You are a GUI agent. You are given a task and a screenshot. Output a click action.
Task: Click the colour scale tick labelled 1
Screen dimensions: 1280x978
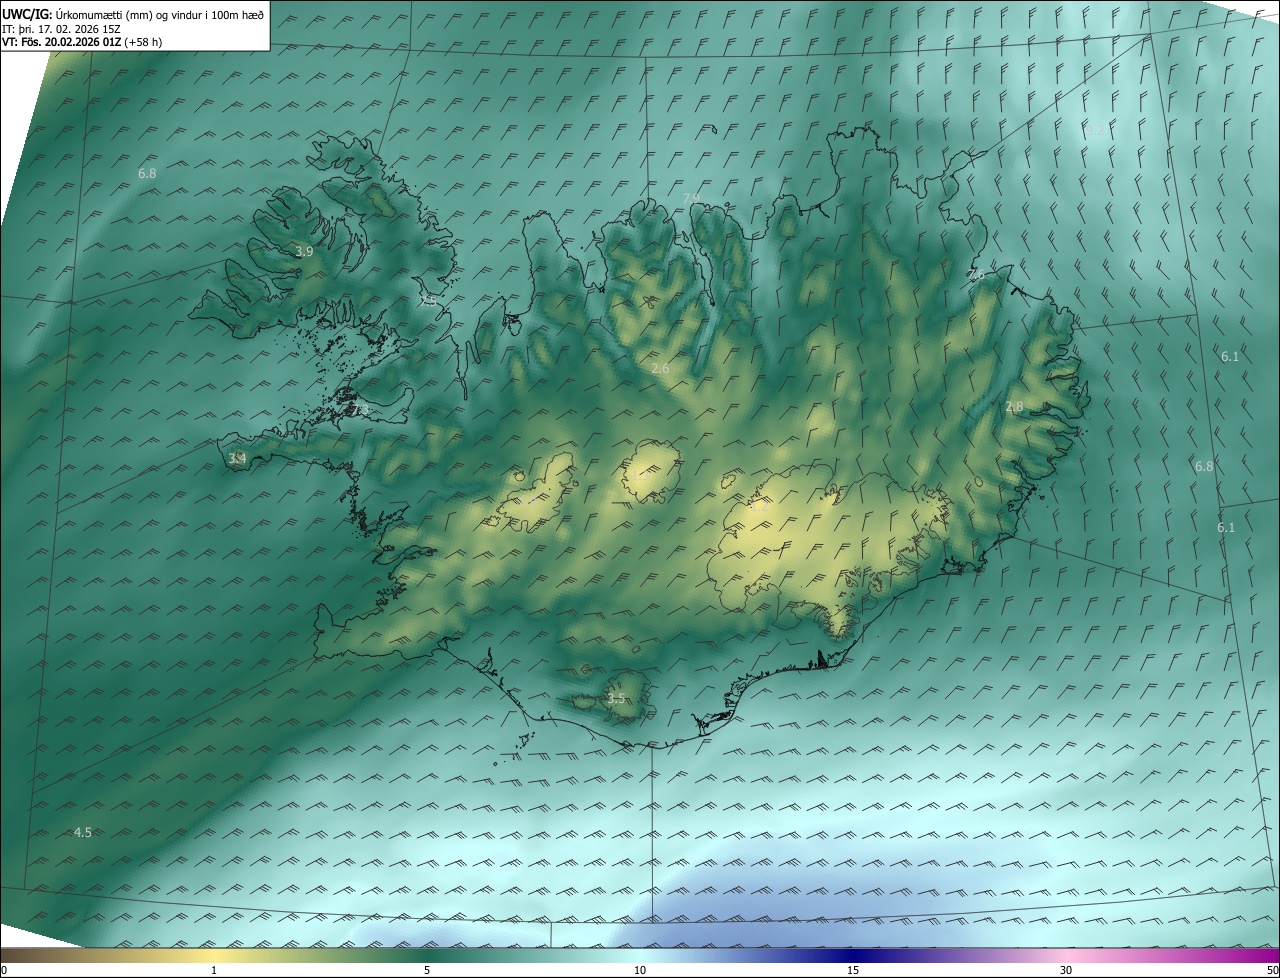coord(214,970)
